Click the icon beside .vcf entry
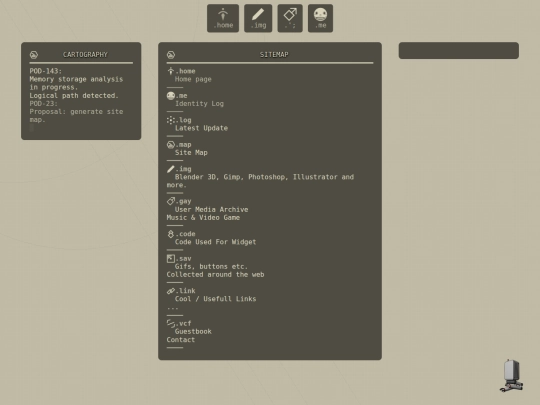 pyautogui.click(x=171, y=323)
